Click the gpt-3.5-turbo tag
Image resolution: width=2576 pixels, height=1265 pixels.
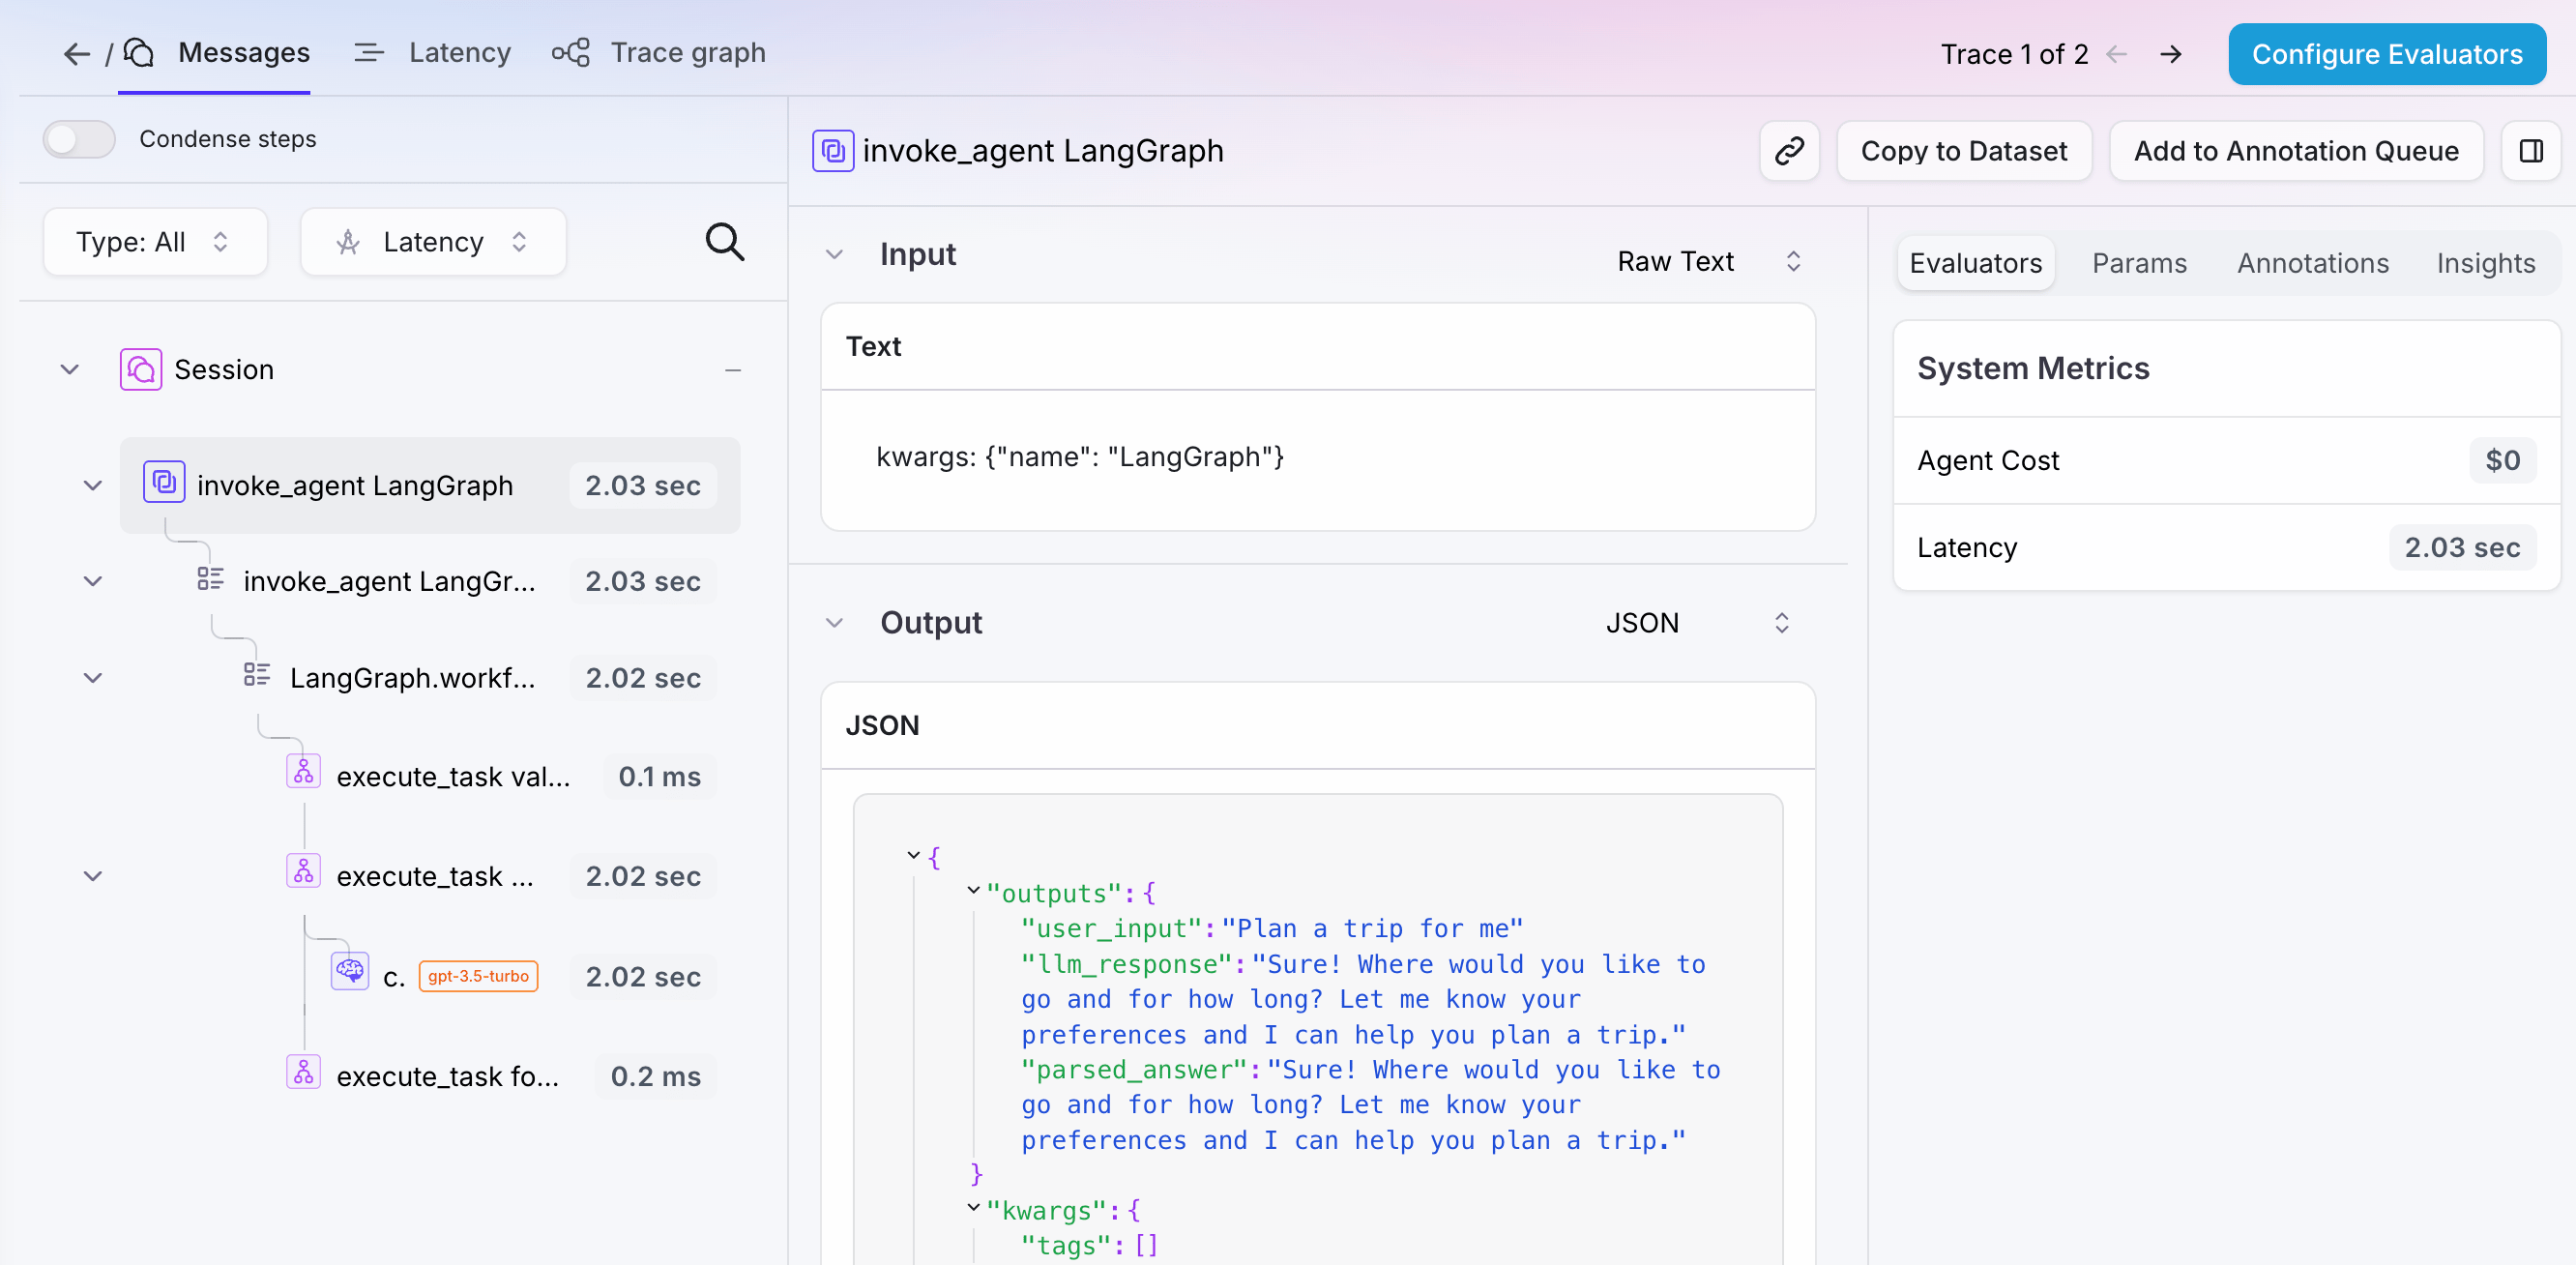click(478, 976)
